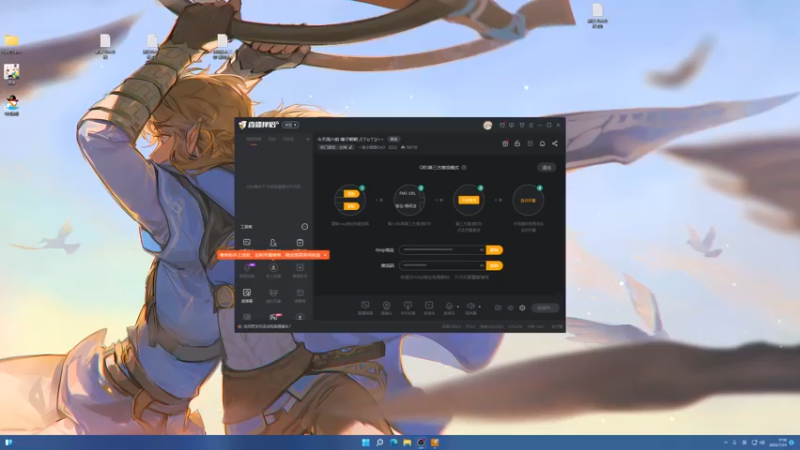Add a screen capture source in the bottom toolbar

click(x=365, y=308)
